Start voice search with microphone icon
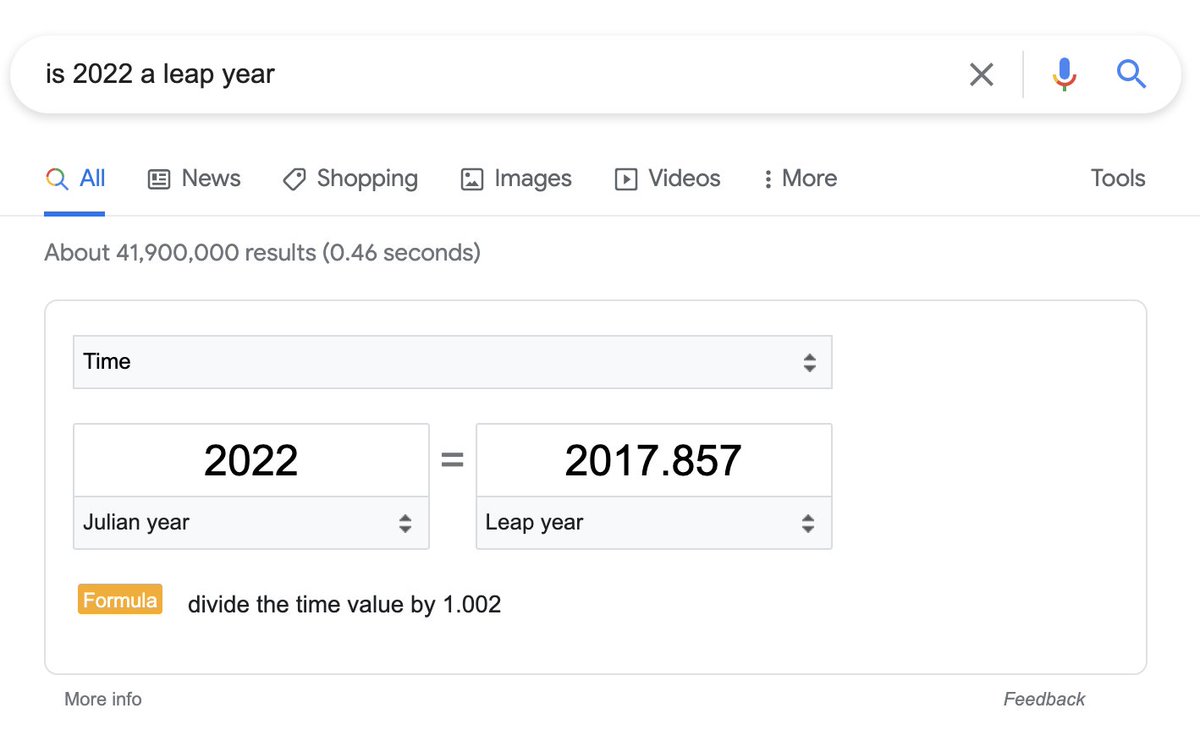Image resolution: width=1200 pixels, height=741 pixels. tap(1064, 74)
